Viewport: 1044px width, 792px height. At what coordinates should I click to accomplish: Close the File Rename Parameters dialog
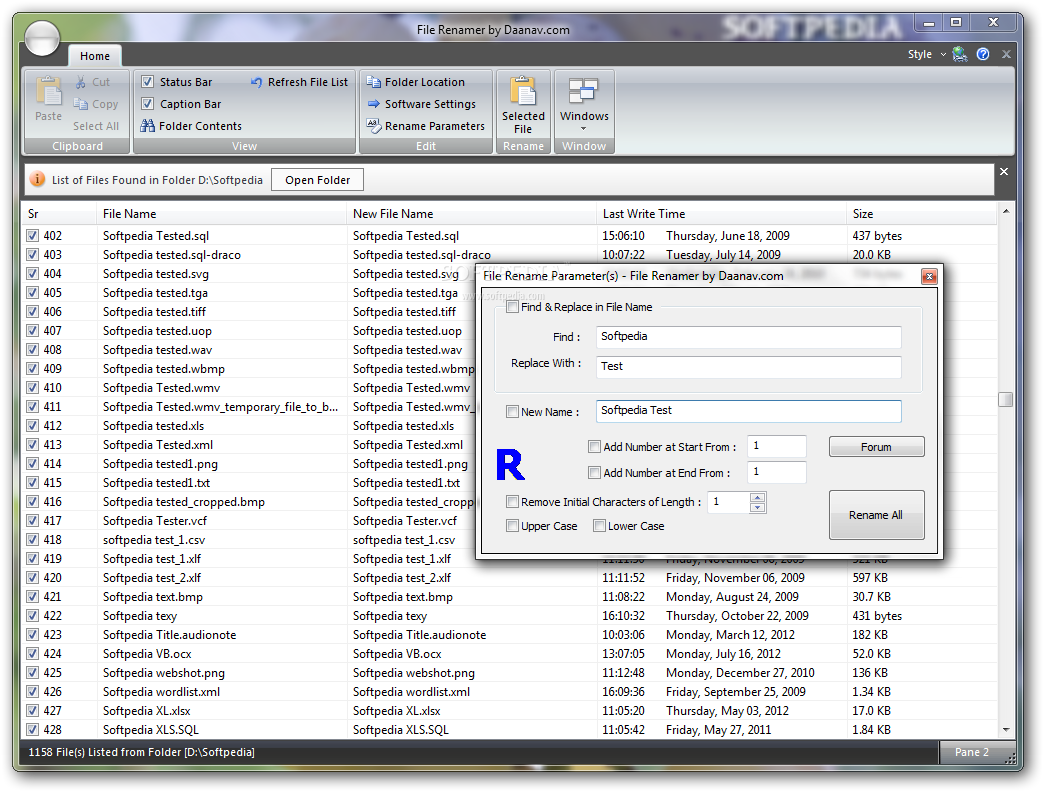pos(929,276)
